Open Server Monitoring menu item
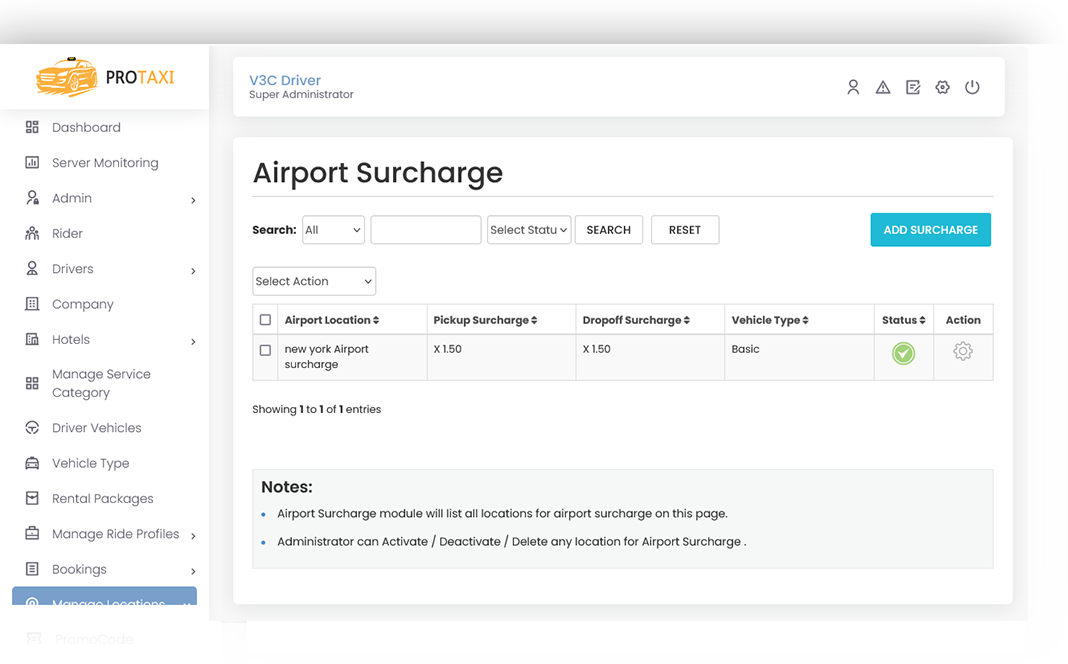 [x=105, y=163]
